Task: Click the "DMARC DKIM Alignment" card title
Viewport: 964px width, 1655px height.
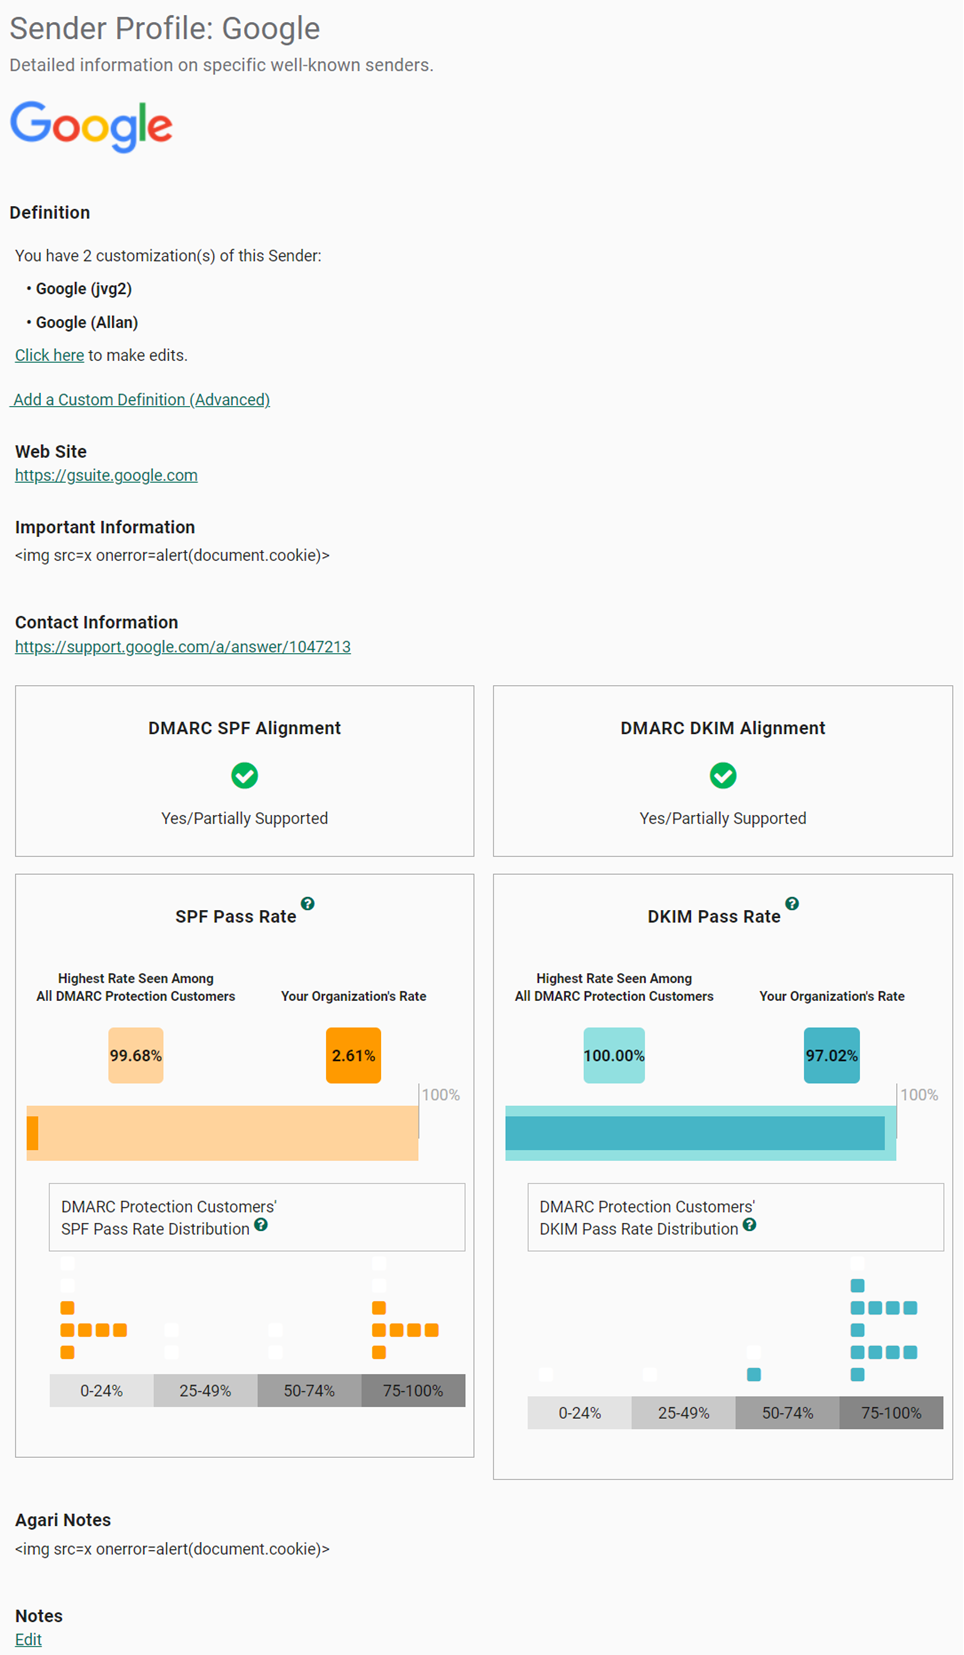Action: [x=723, y=728]
